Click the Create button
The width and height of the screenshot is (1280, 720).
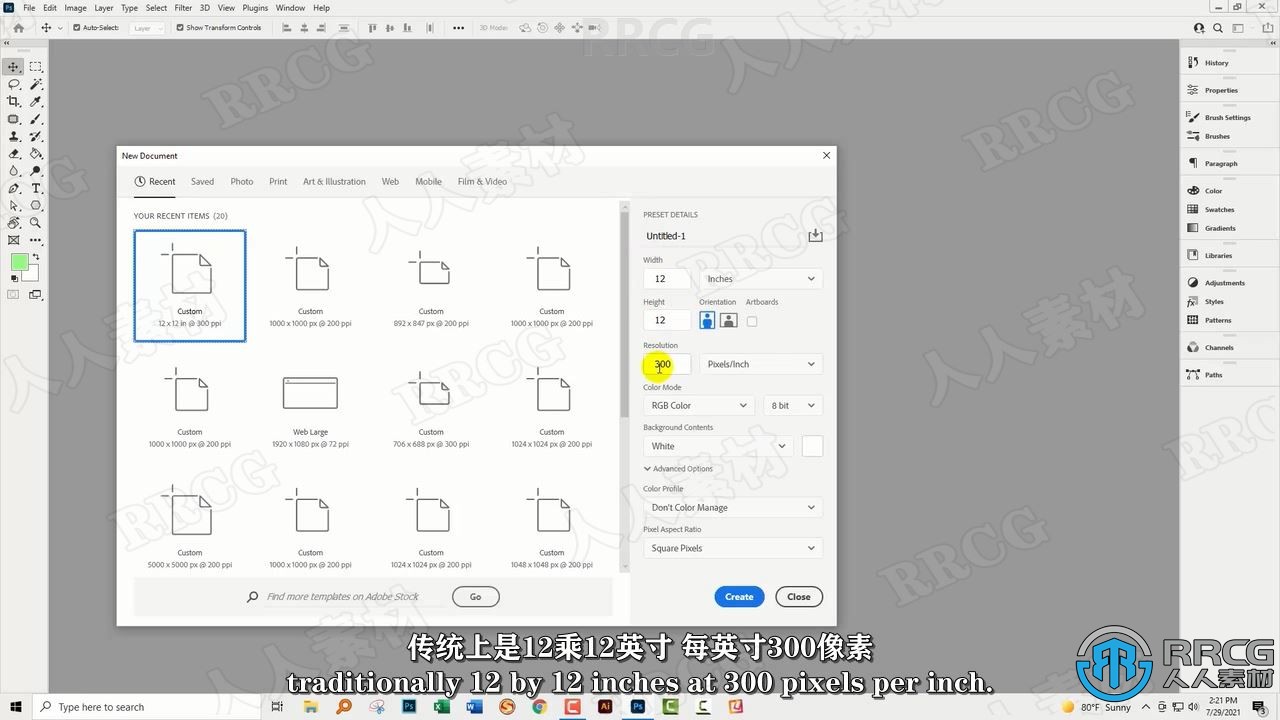739,597
